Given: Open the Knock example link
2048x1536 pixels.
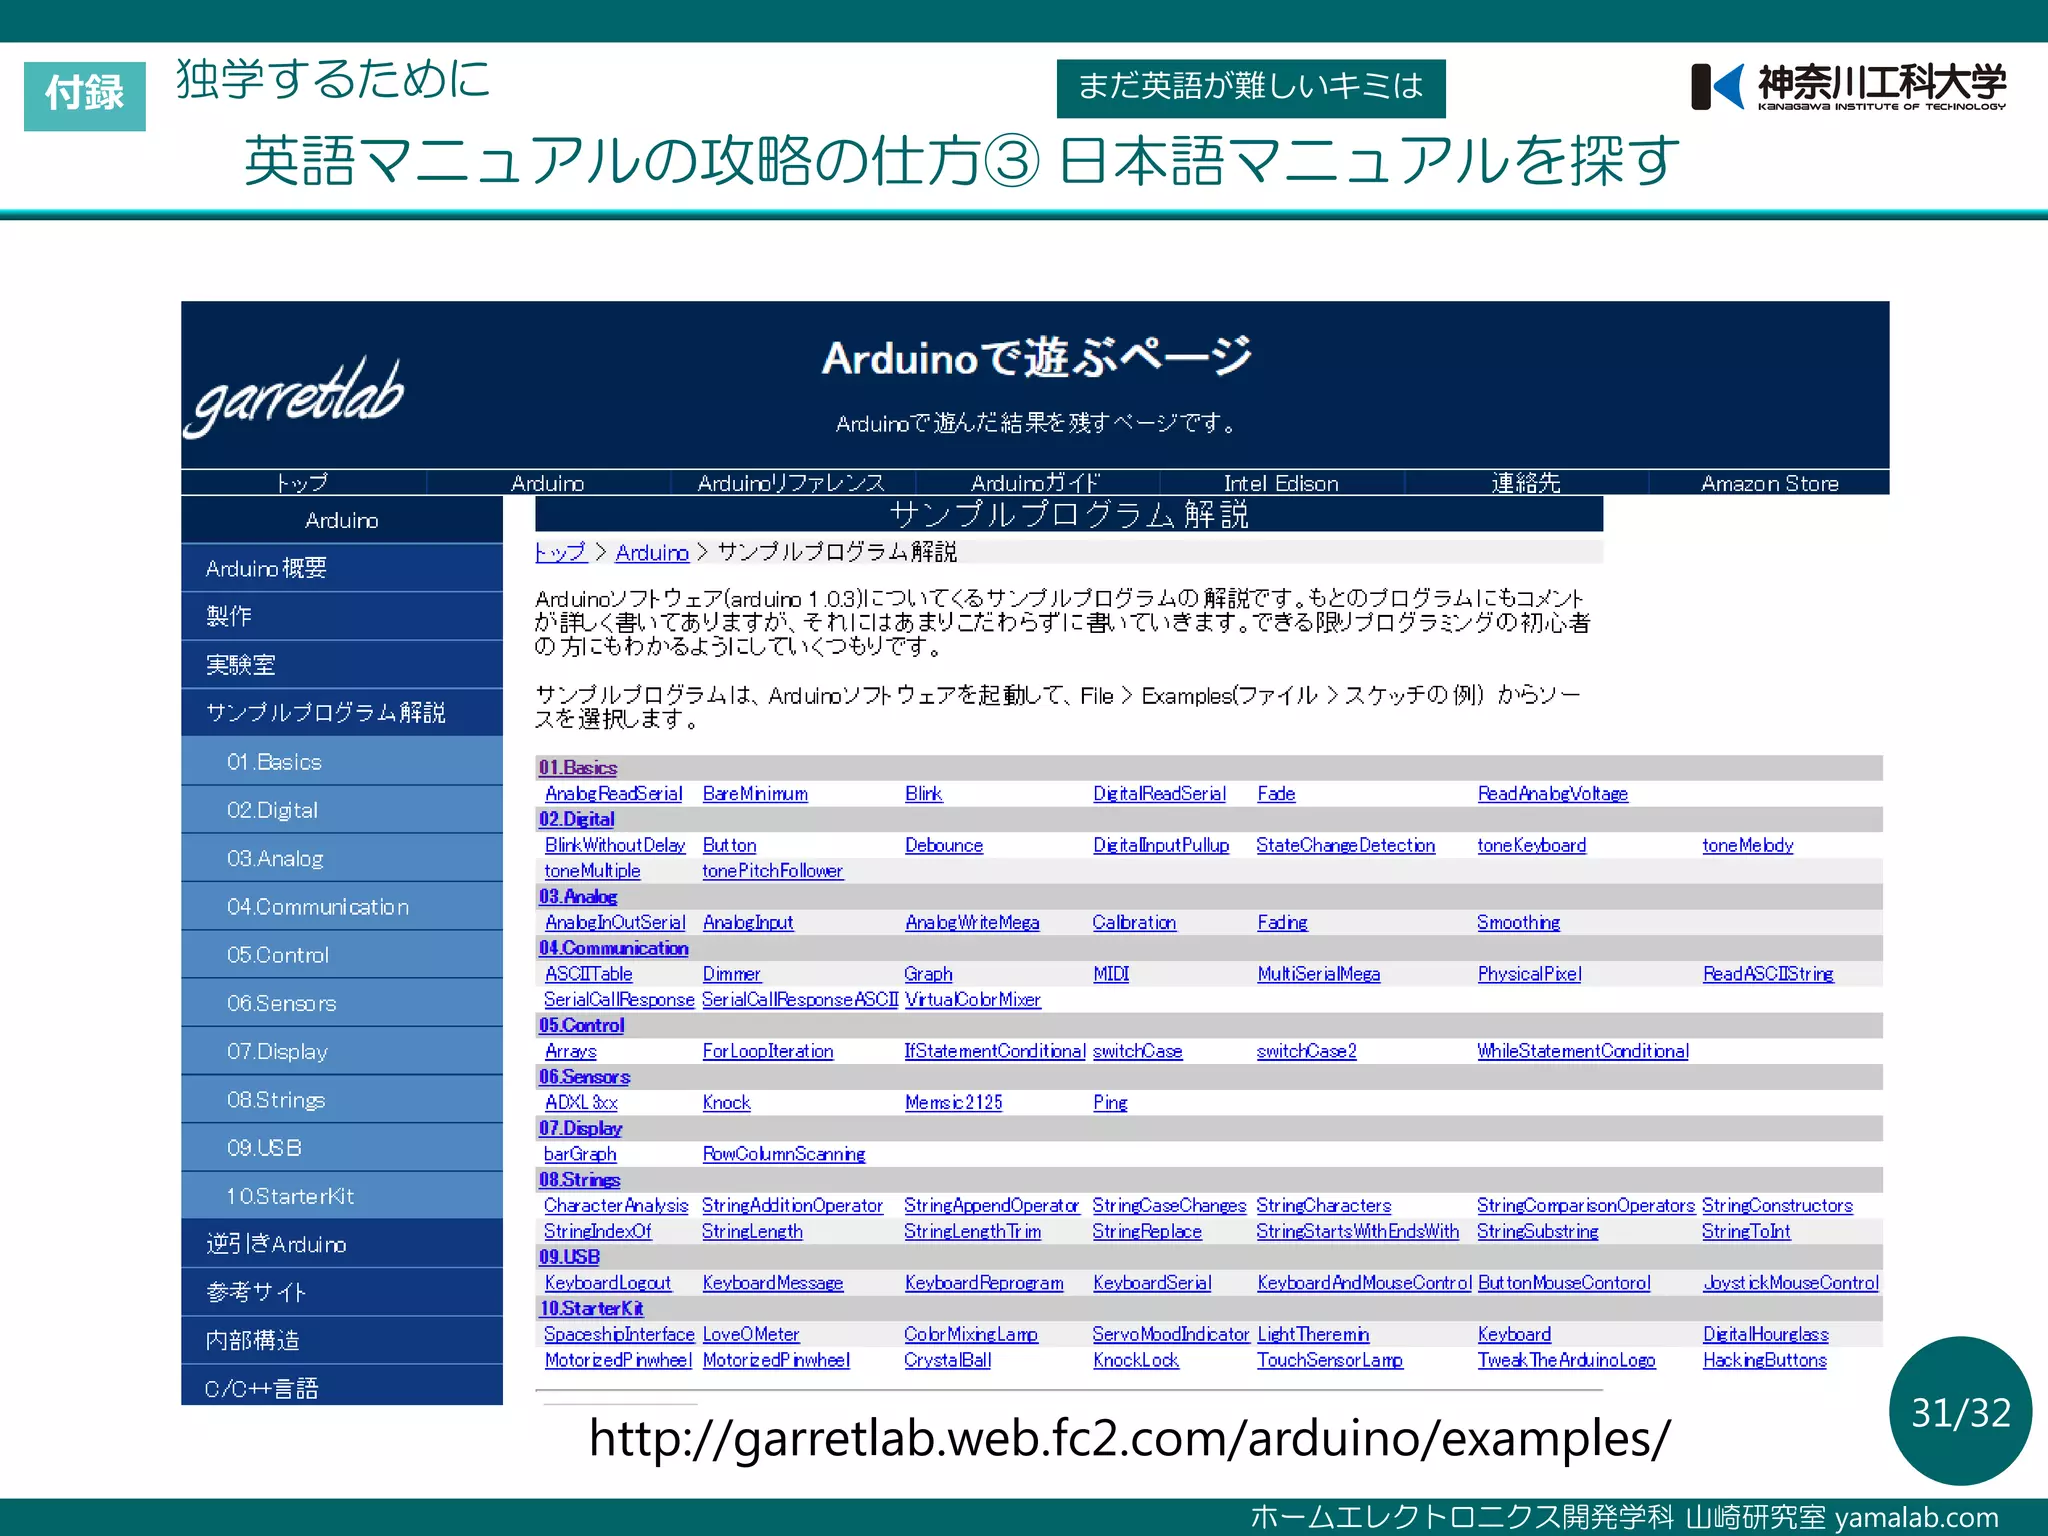Looking at the screenshot, I should point(726,1103).
